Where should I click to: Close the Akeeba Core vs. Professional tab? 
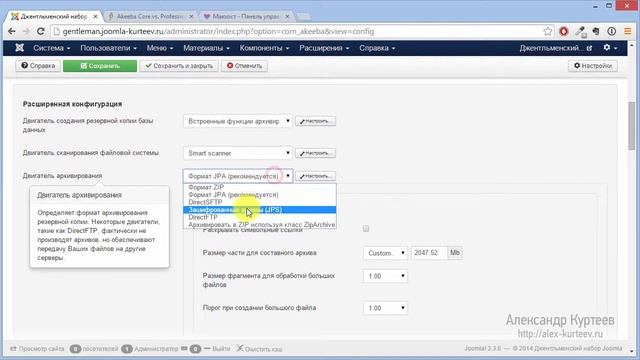pyautogui.click(x=191, y=16)
